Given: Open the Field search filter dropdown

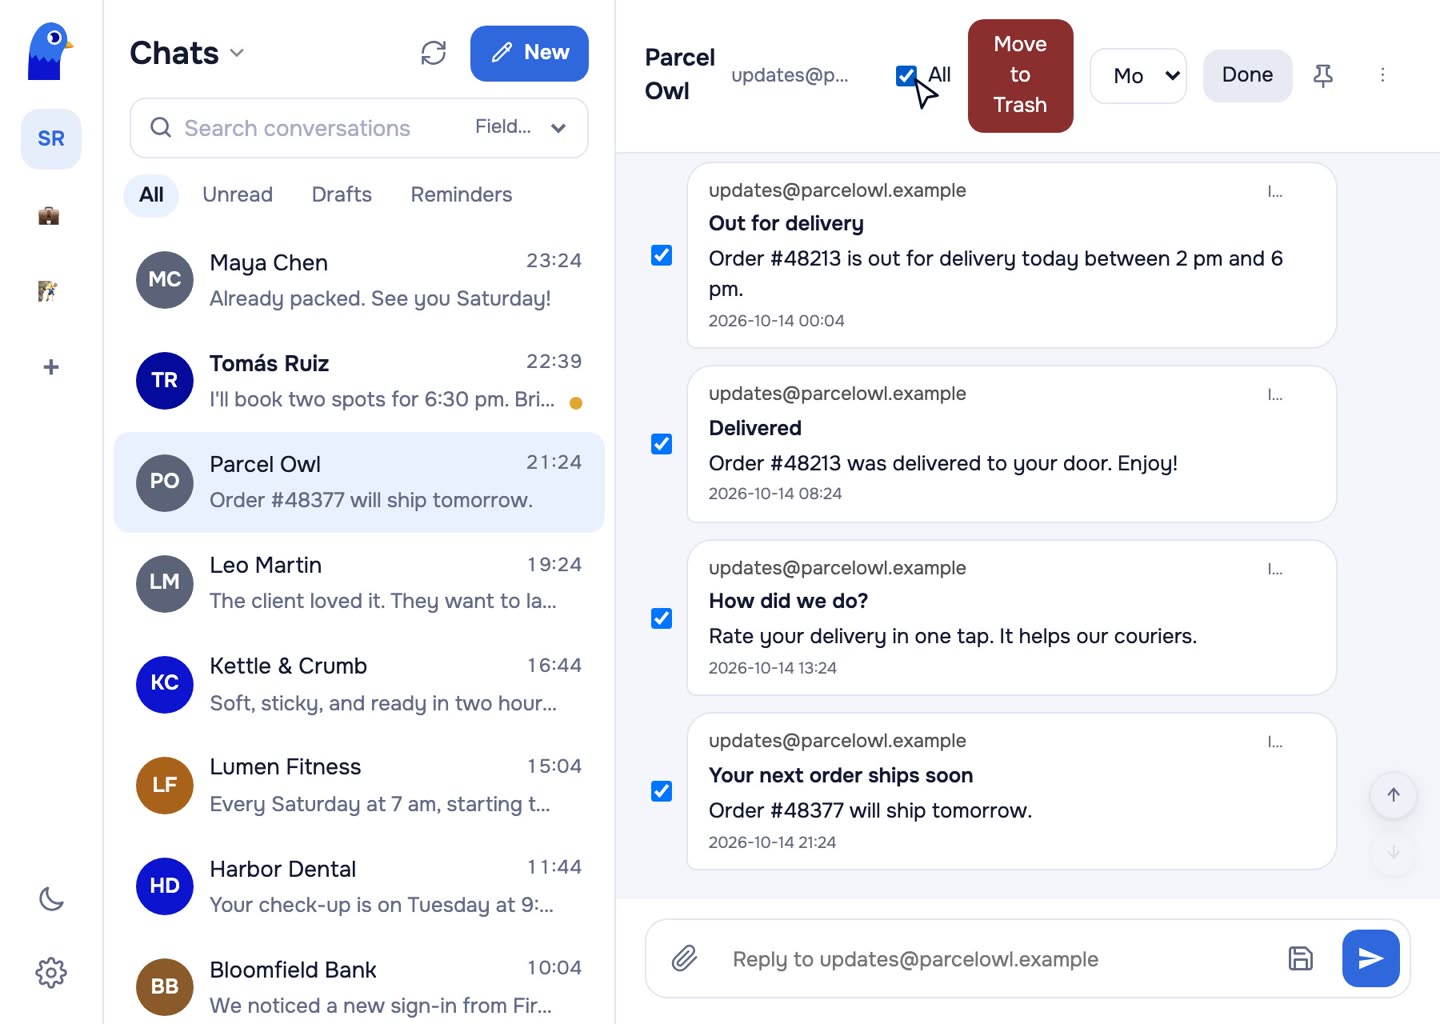Looking at the screenshot, I should point(519,127).
